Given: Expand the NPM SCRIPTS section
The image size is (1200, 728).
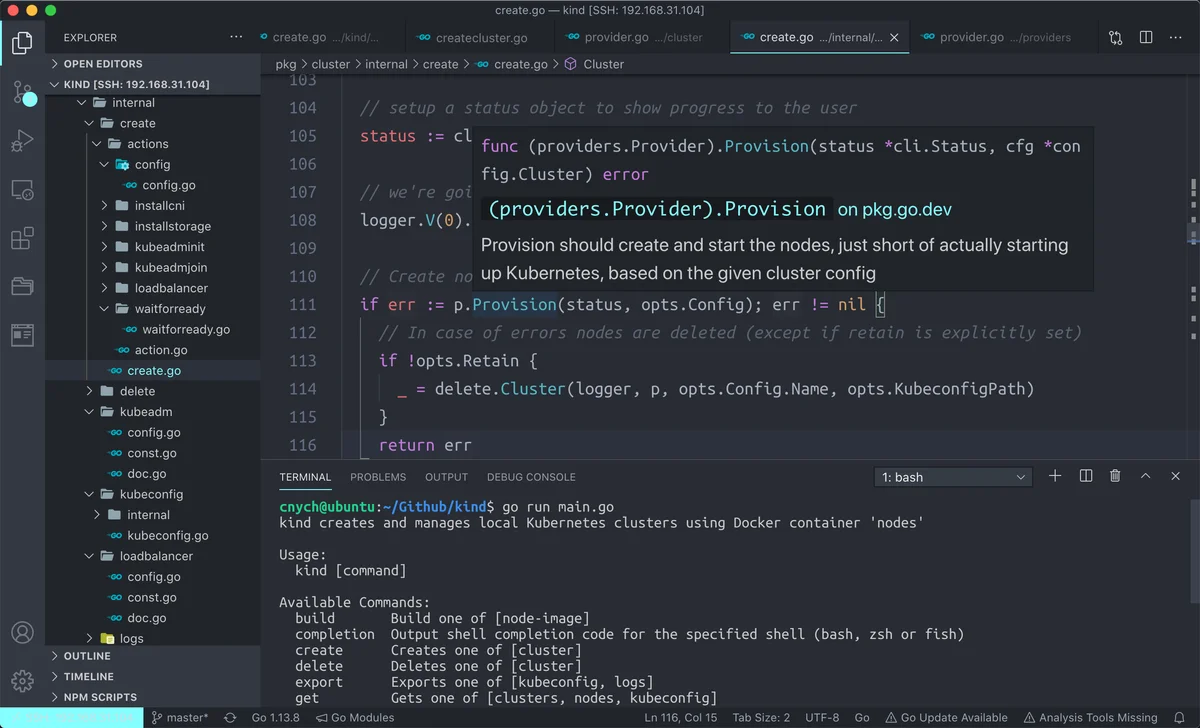Looking at the screenshot, I should 152,697.
